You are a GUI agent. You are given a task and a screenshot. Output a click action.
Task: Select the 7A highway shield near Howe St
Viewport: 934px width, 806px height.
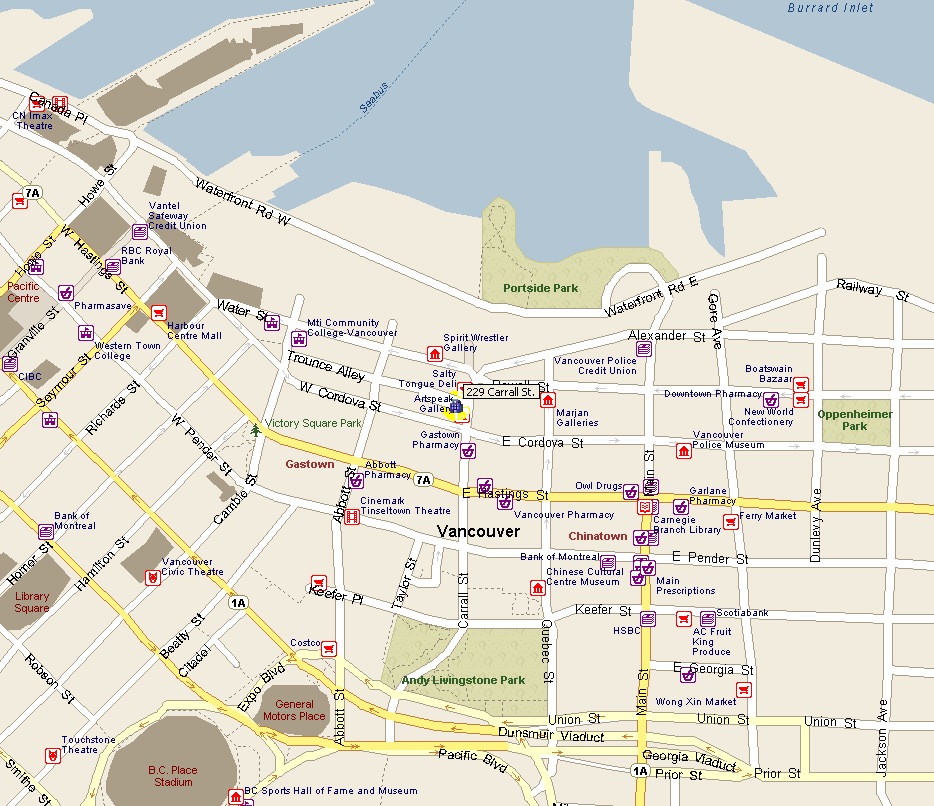click(32, 192)
